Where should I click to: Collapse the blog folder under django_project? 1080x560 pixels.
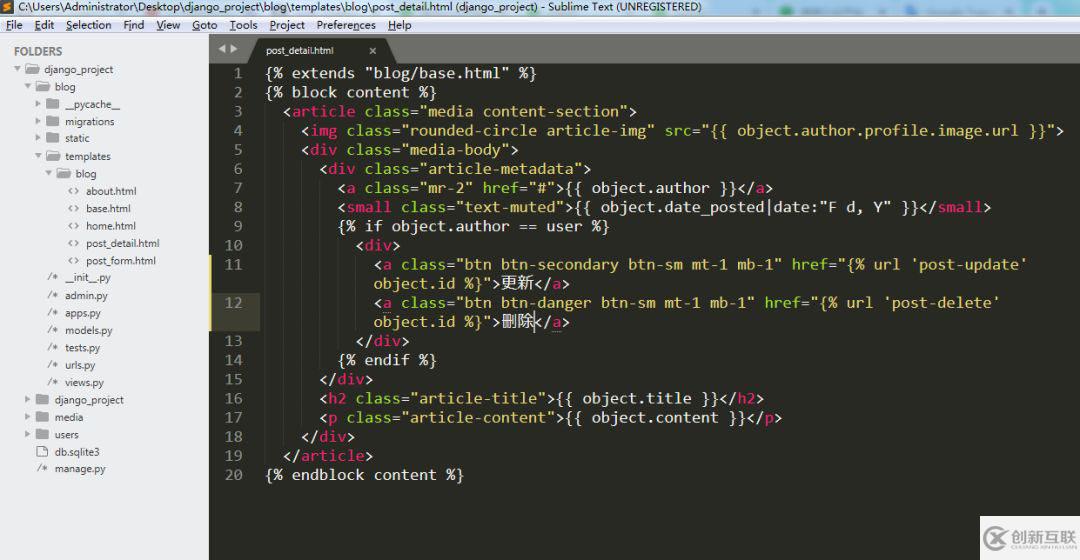(x=28, y=86)
